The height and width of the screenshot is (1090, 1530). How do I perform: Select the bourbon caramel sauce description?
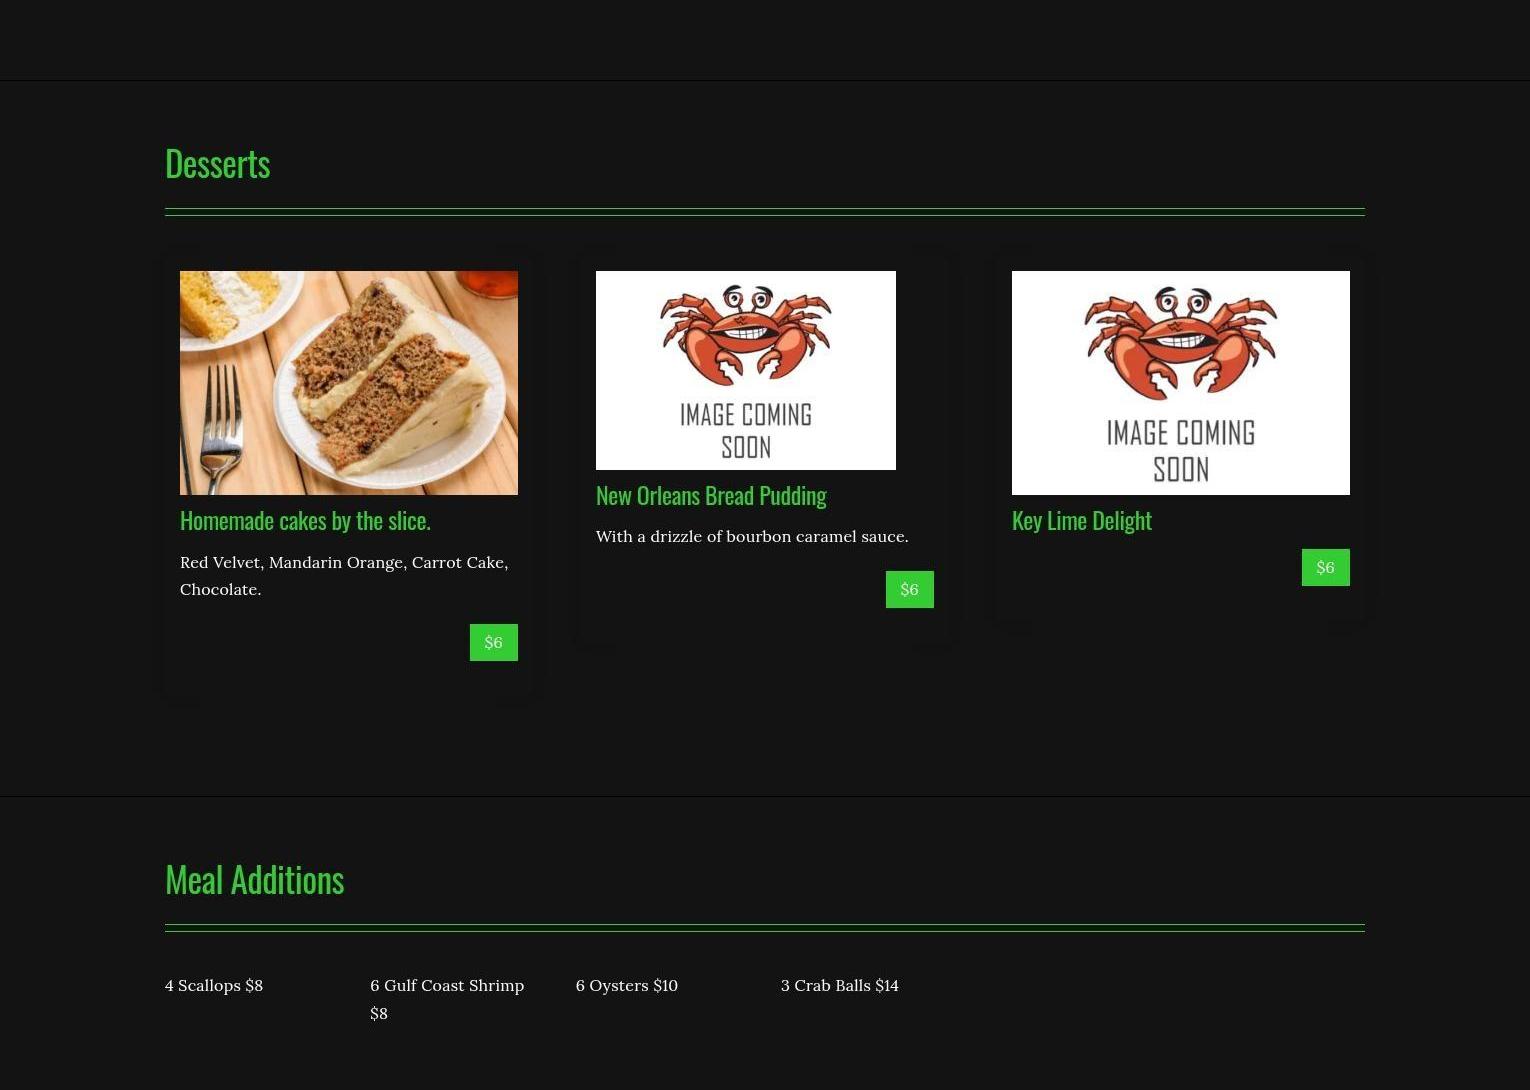pyautogui.click(x=752, y=537)
